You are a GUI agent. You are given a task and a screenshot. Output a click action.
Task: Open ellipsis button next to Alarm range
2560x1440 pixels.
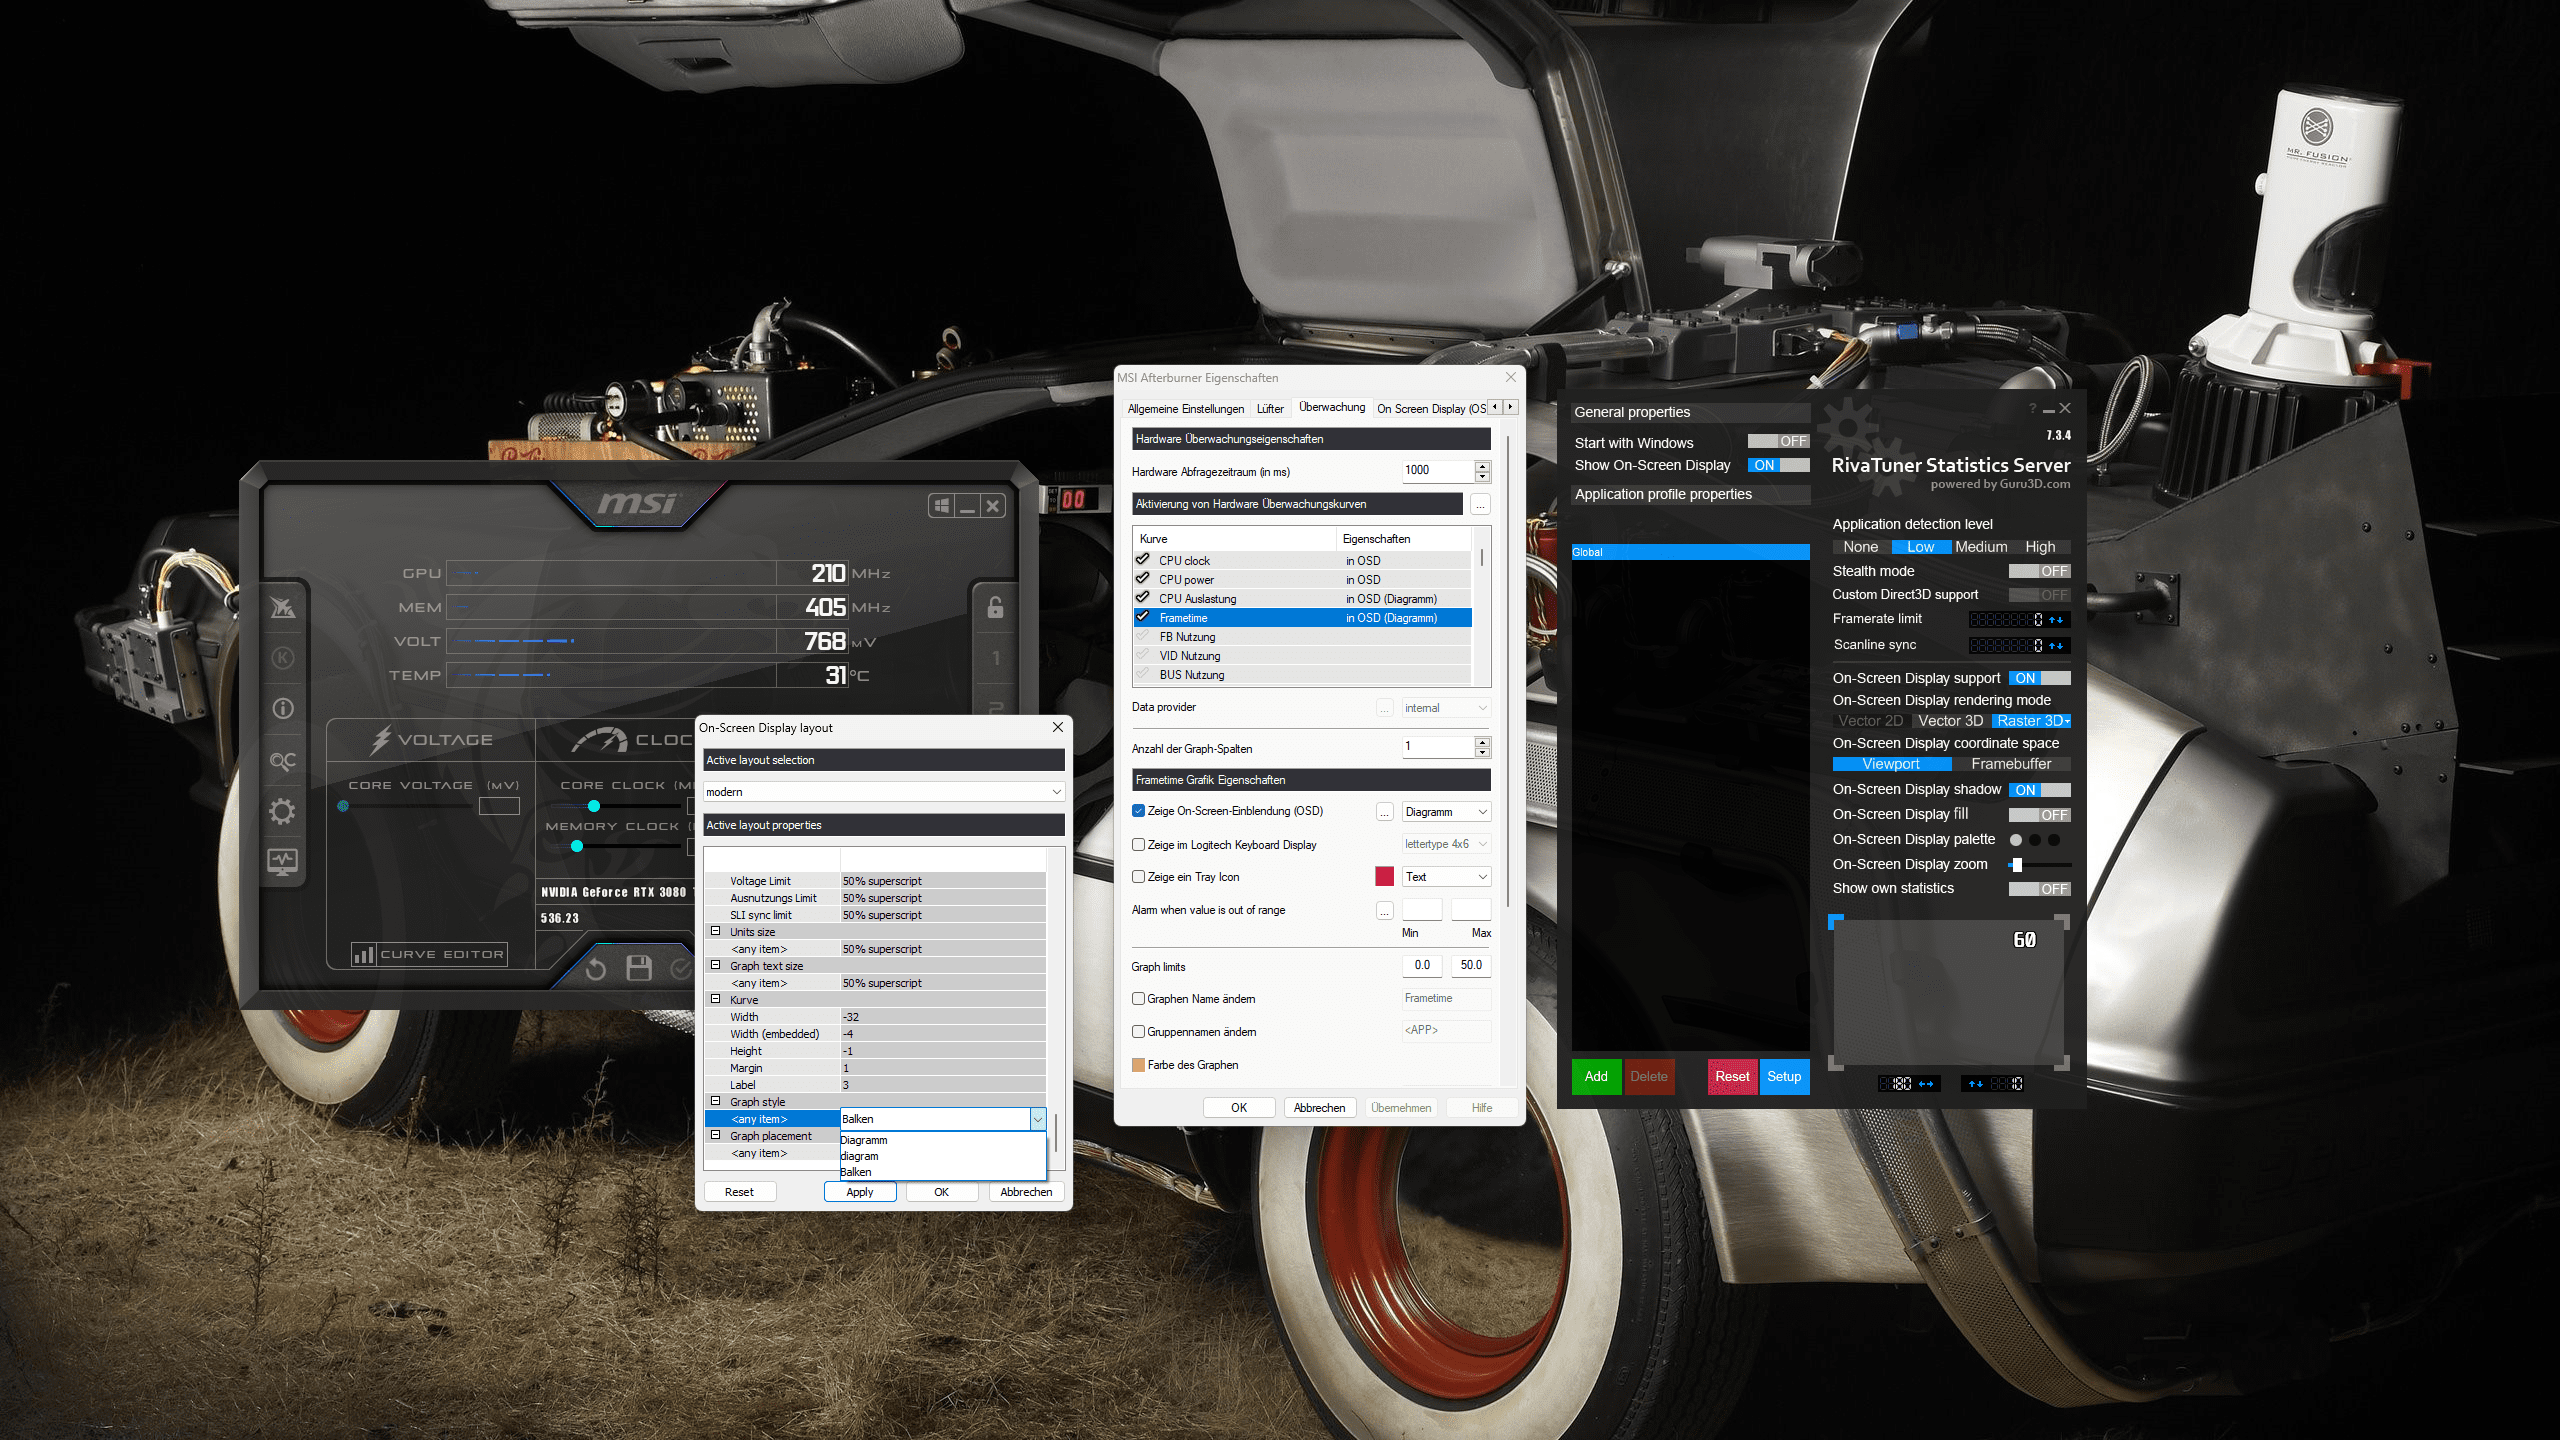pyautogui.click(x=1385, y=911)
